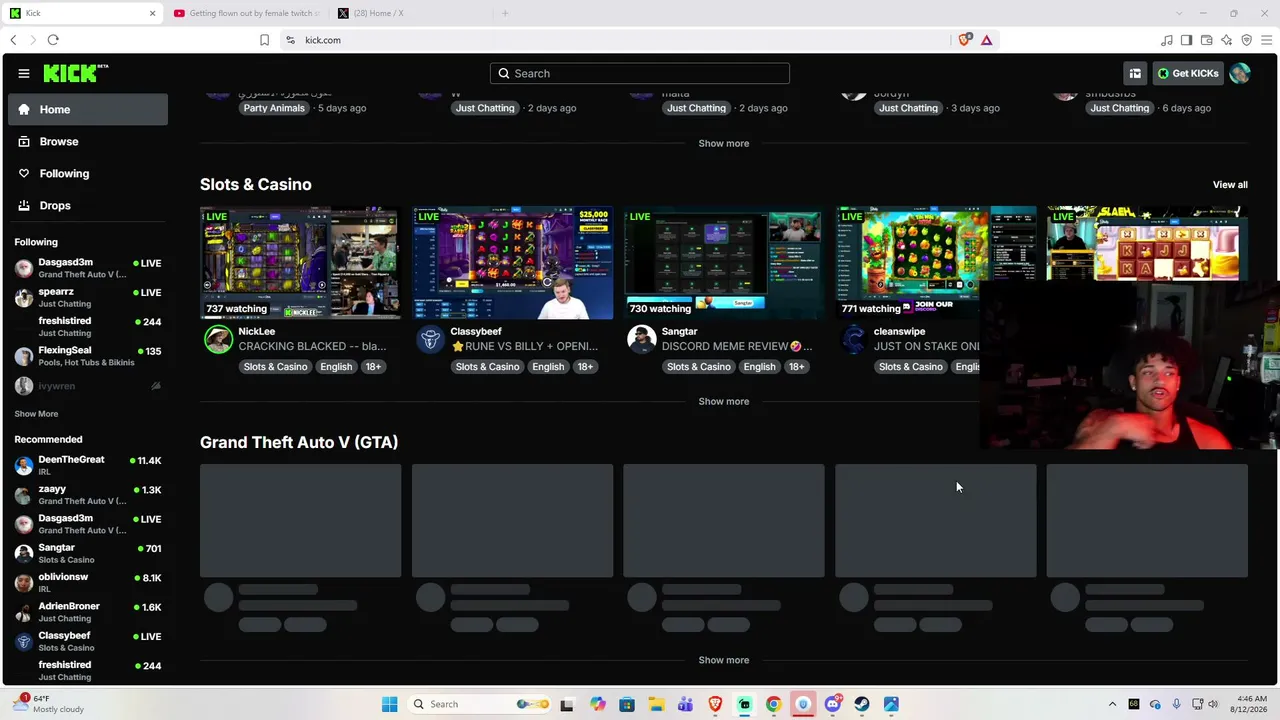Click the Slots & Casino tag under NickLee
Screen dimensions: 1280x720
click(275, 367)
